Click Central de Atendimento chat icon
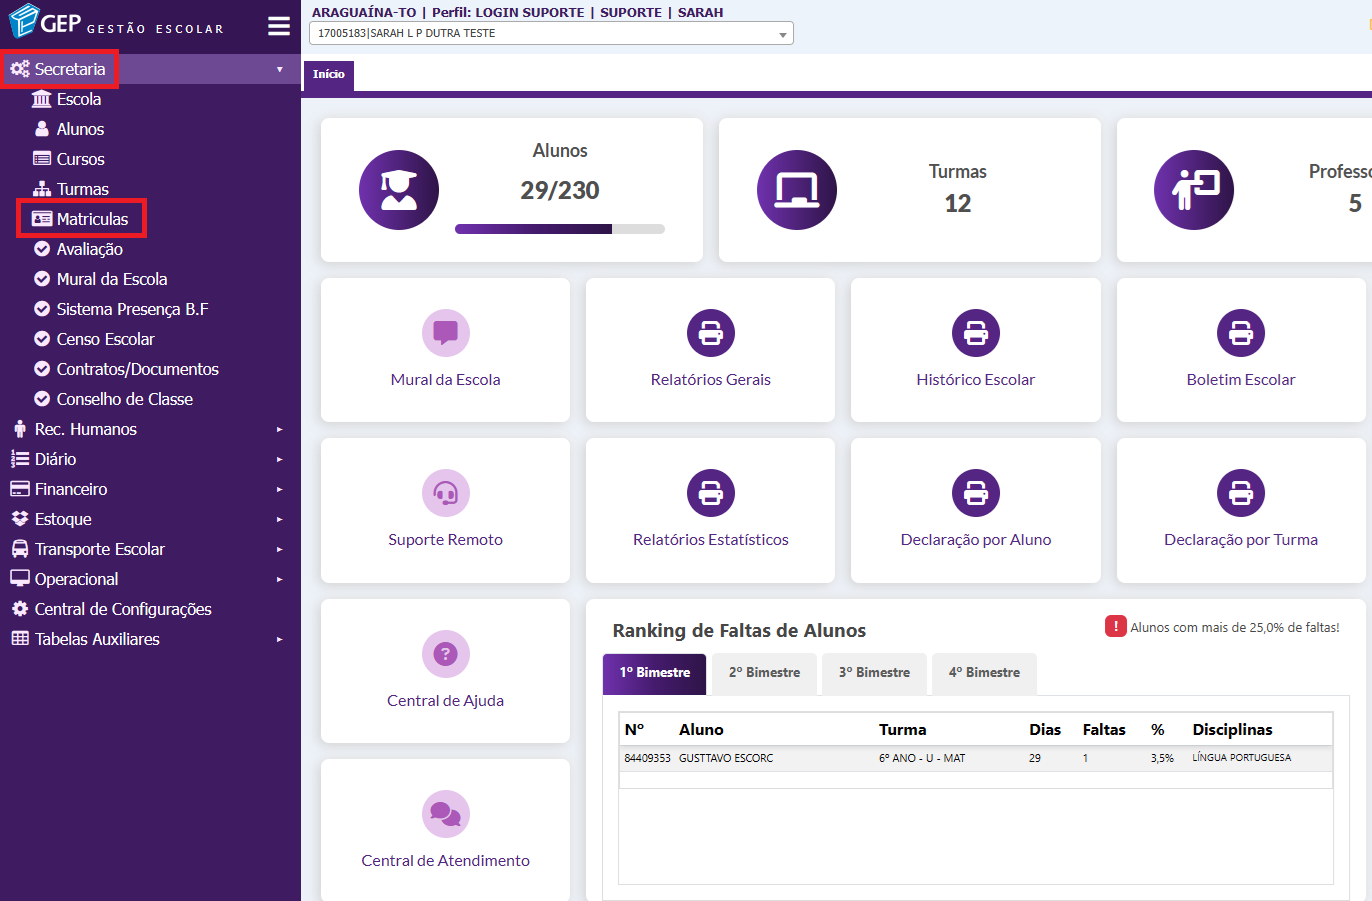The width and height of the screenshot is (1372, 901). coord(445,814)
